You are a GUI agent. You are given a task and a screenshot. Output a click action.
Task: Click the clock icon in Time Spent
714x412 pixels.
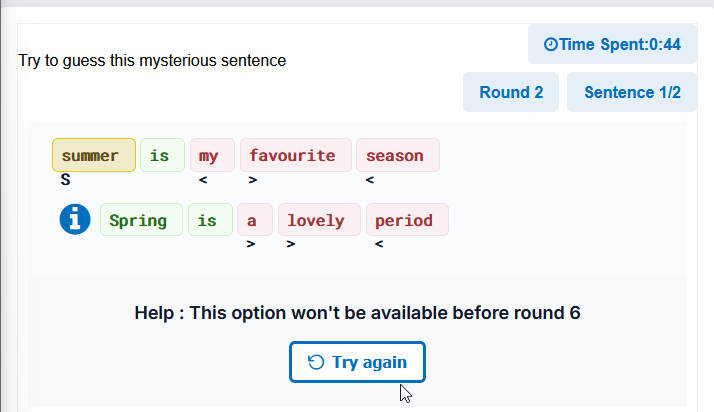click(x=551, y=44)
